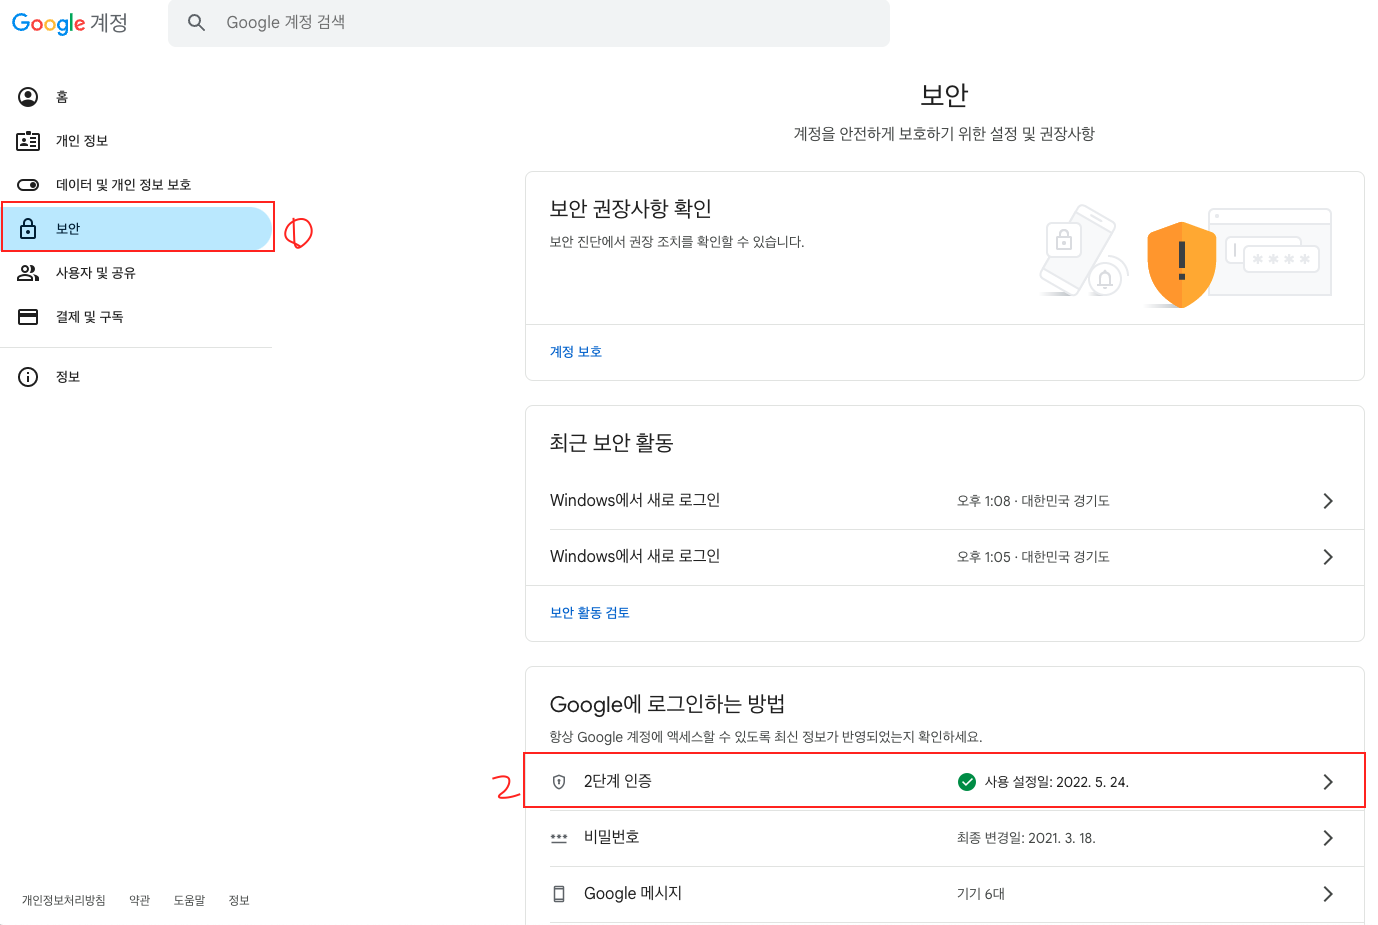
Task: Expand the 비밀번호 row chevron
Action: tap(1328, 838)
